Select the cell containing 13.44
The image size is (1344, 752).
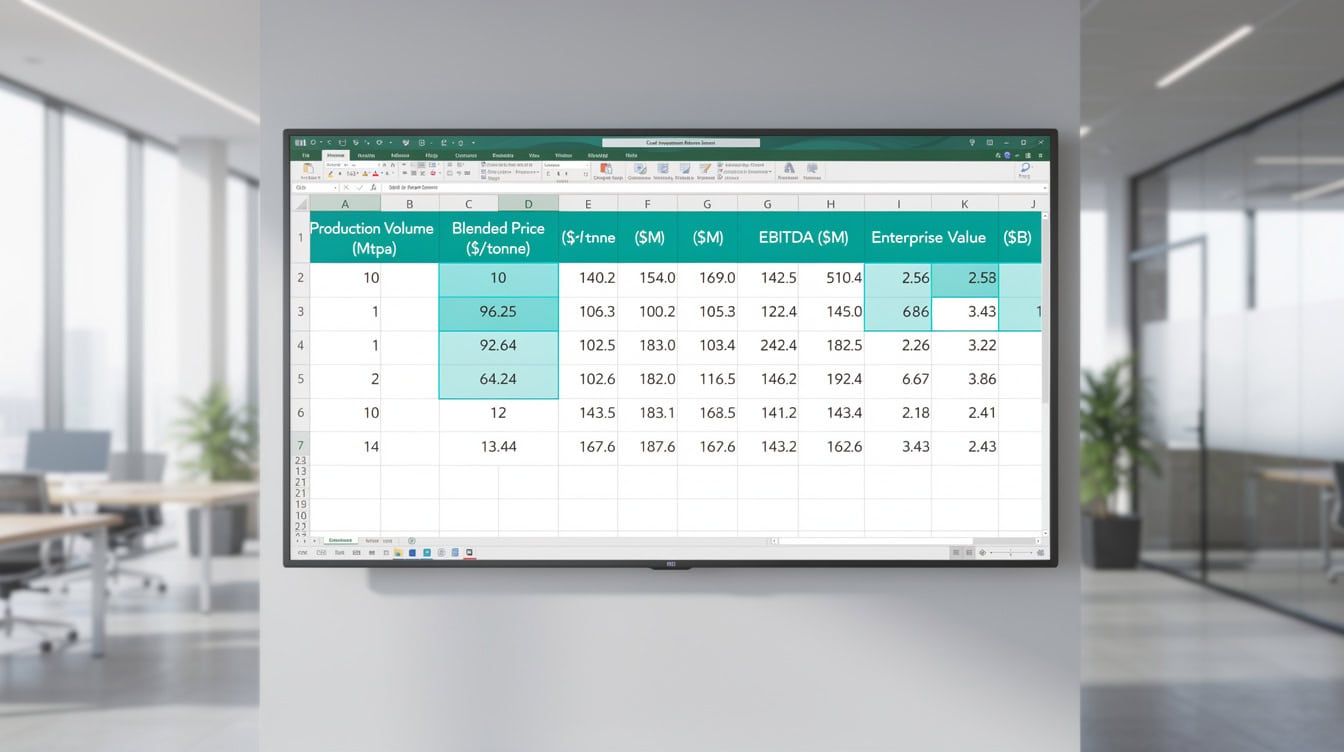click(498, 447)
